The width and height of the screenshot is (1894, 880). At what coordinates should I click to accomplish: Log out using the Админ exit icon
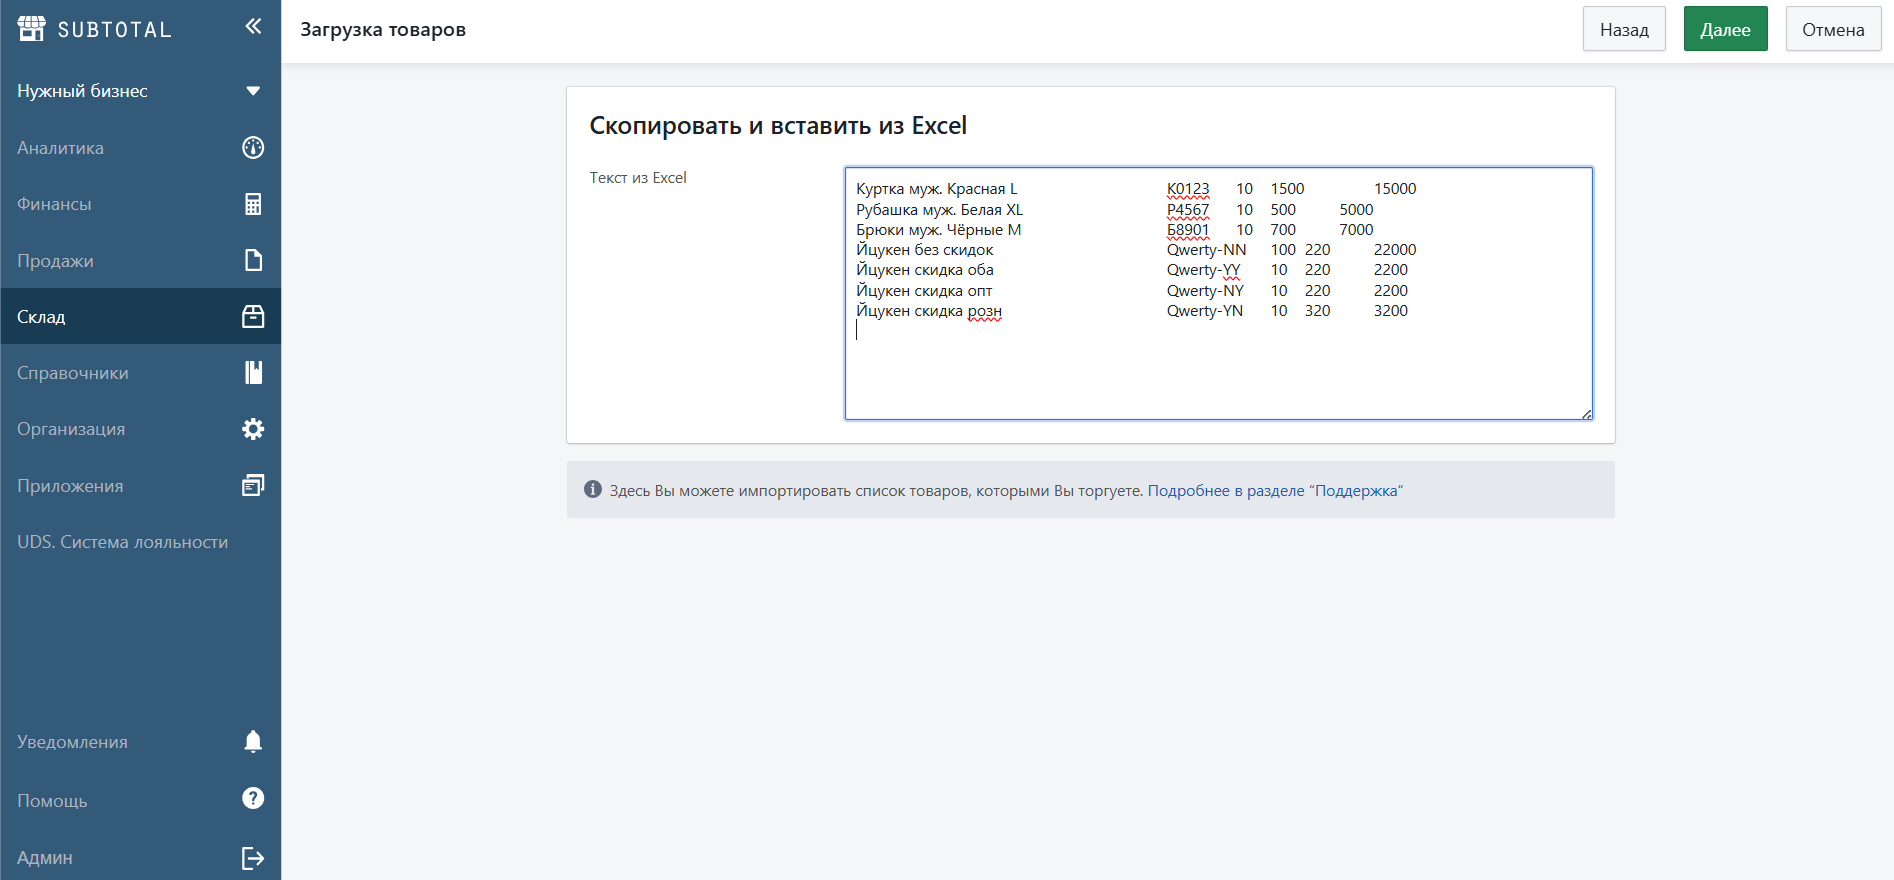coord(253,858)
